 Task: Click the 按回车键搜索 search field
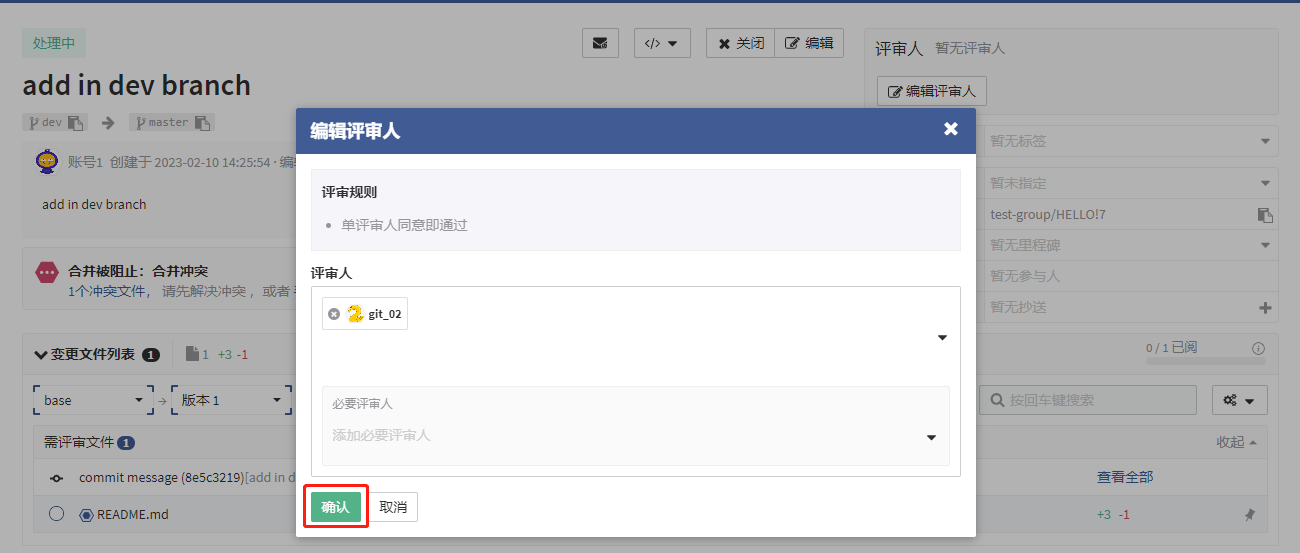[1087, 400]
